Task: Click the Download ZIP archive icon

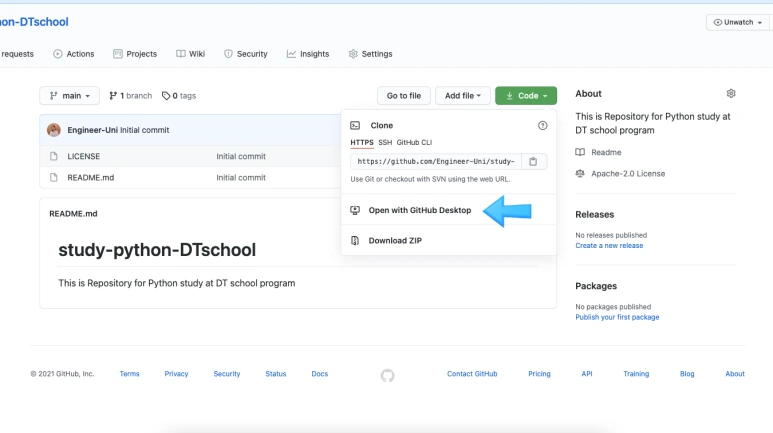Action: click(355, 240)
